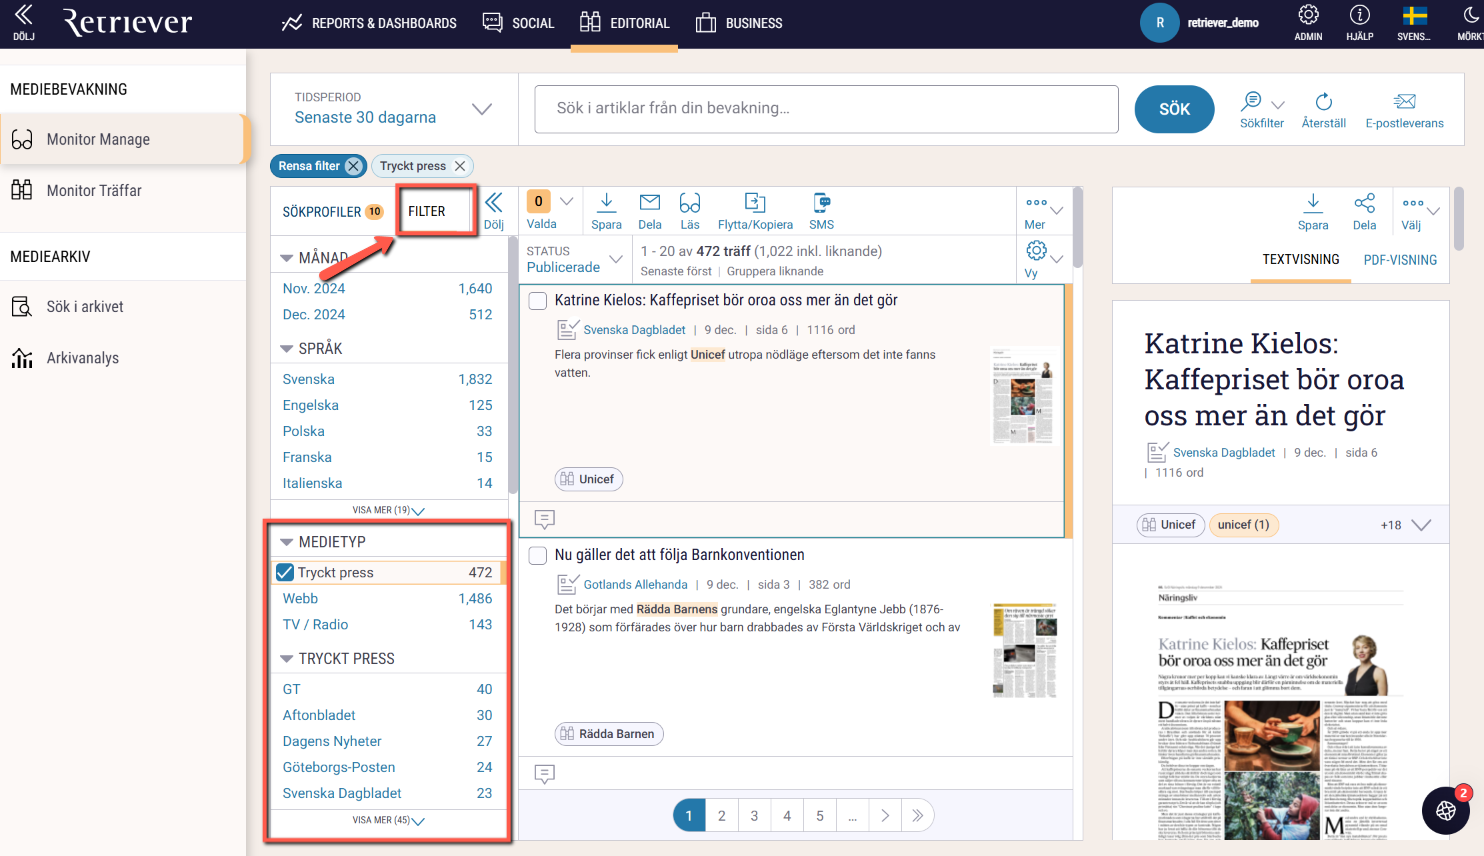This screenshot has height=856, width=1484.
Task: Reset search with Återställ icon
Action: click(1323, 109)
